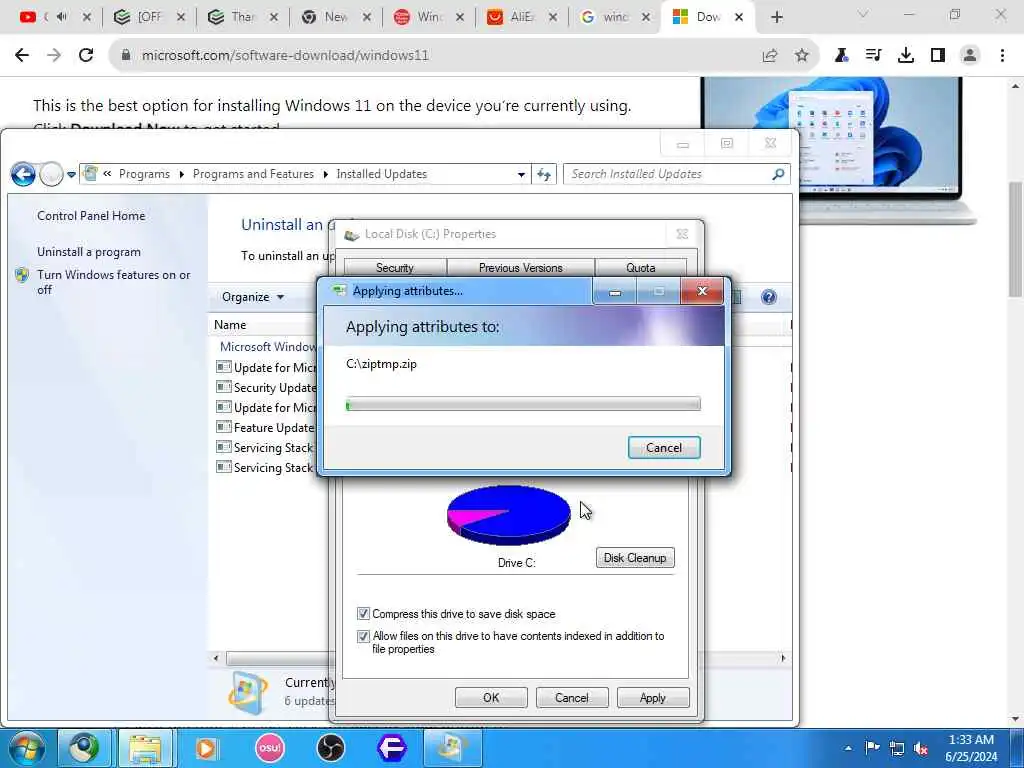Click the share page icon in address bar
The height and width of the screenshot is (768, 1024).
[x=770, y=56]
